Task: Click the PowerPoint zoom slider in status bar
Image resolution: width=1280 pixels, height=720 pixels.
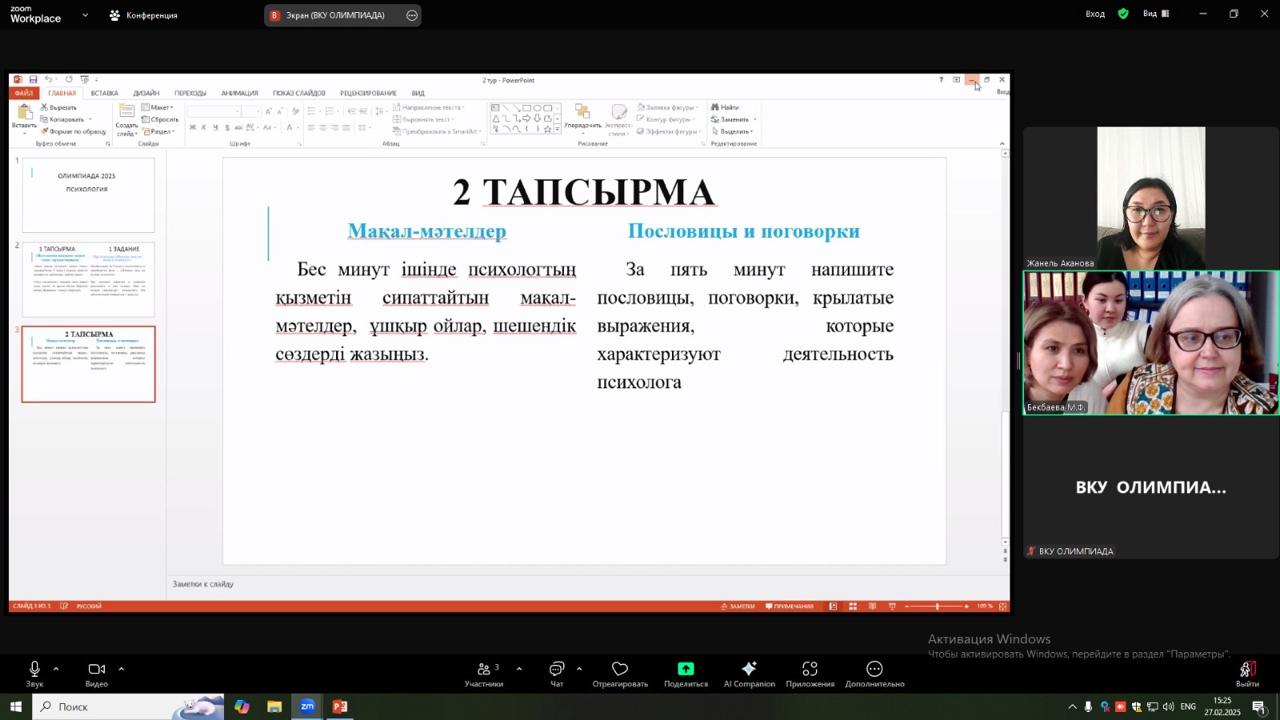Action: coord(937,606)
